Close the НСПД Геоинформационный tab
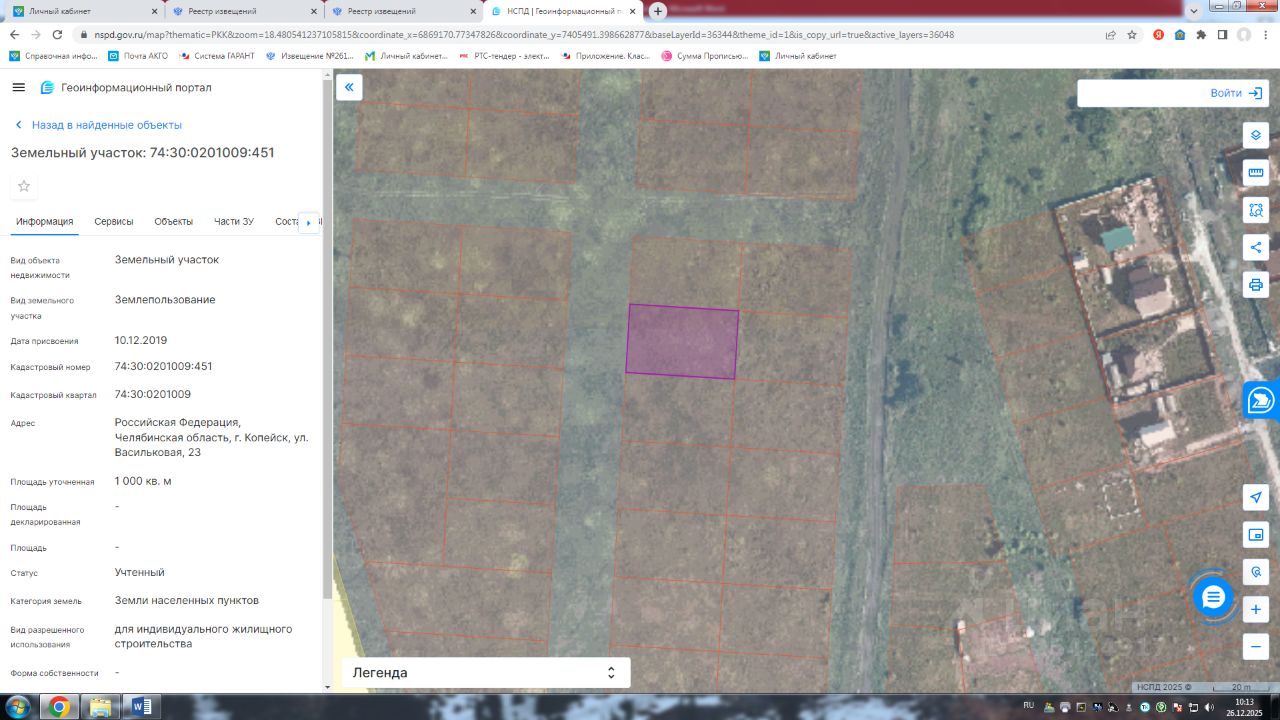 pyautogui.click(x=632, y=11)
